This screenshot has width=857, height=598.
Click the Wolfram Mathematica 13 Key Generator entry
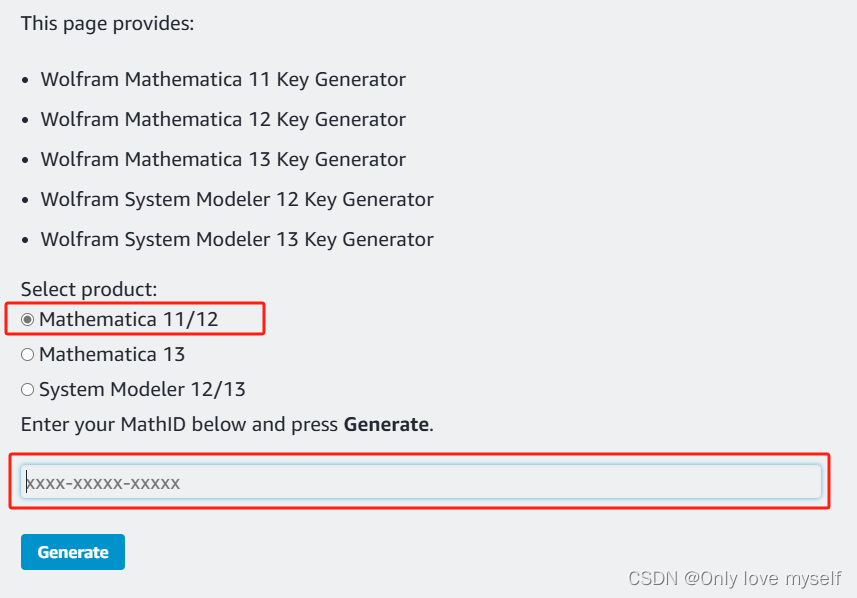(222, 159)
